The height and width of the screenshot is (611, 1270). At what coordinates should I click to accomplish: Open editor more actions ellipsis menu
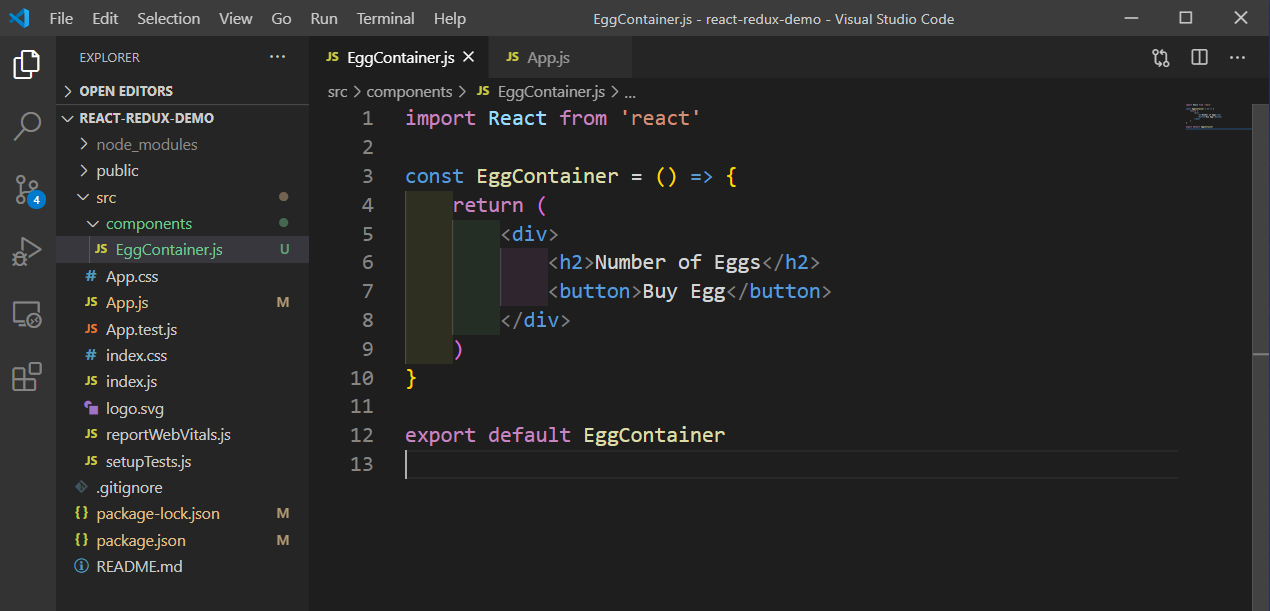click(x=1238, y=58)
